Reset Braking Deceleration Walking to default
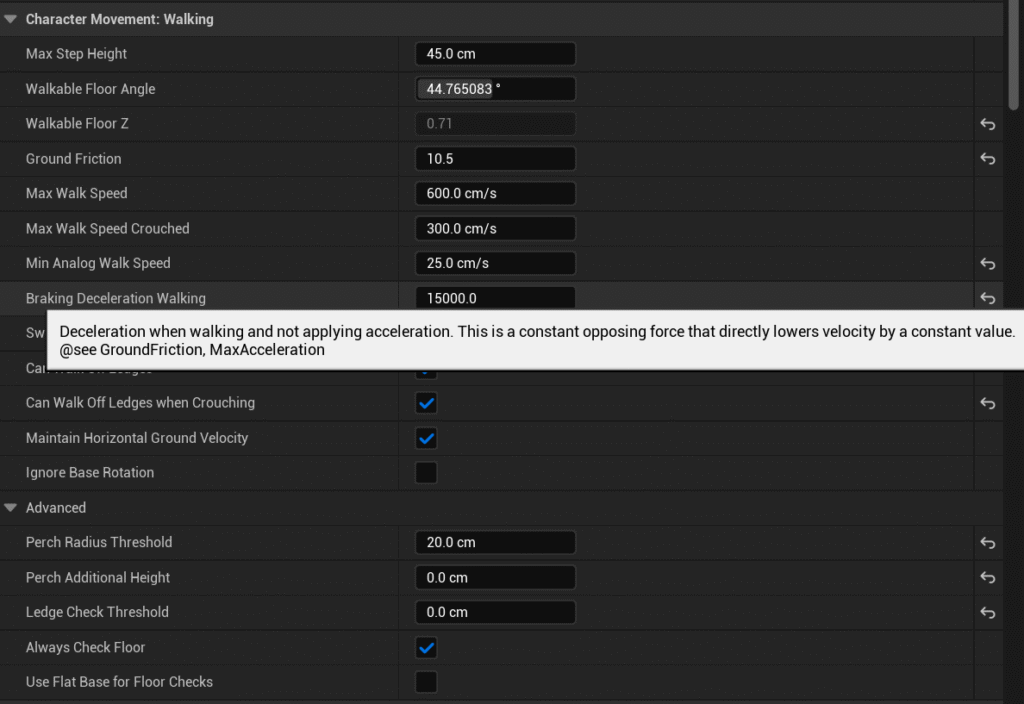This screenshot has height=704, width=1024. (987, 298)
